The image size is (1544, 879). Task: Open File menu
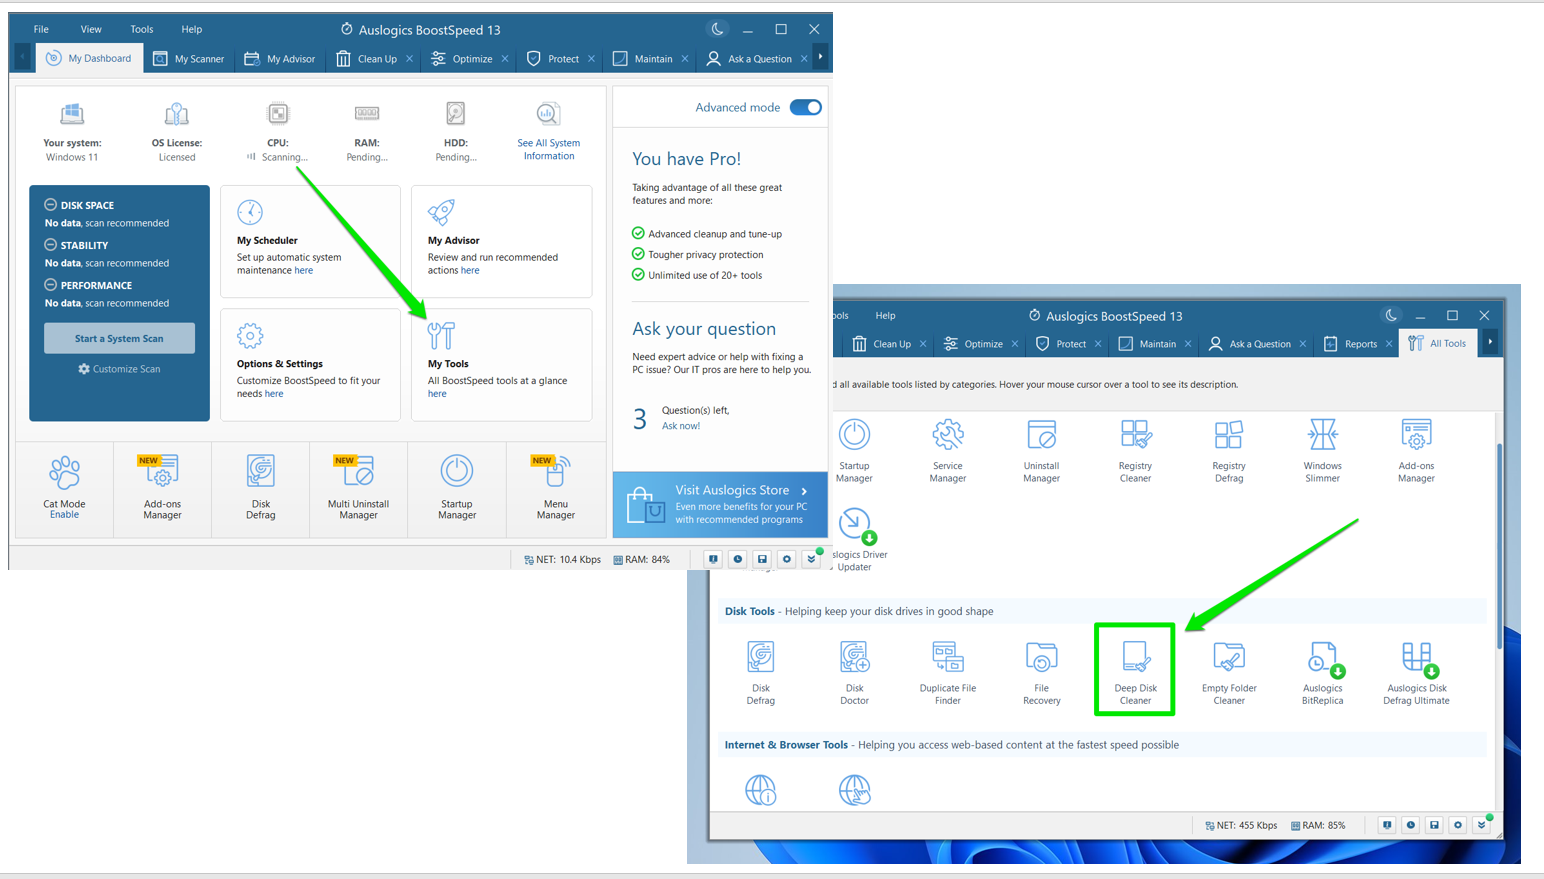(41, 29)
